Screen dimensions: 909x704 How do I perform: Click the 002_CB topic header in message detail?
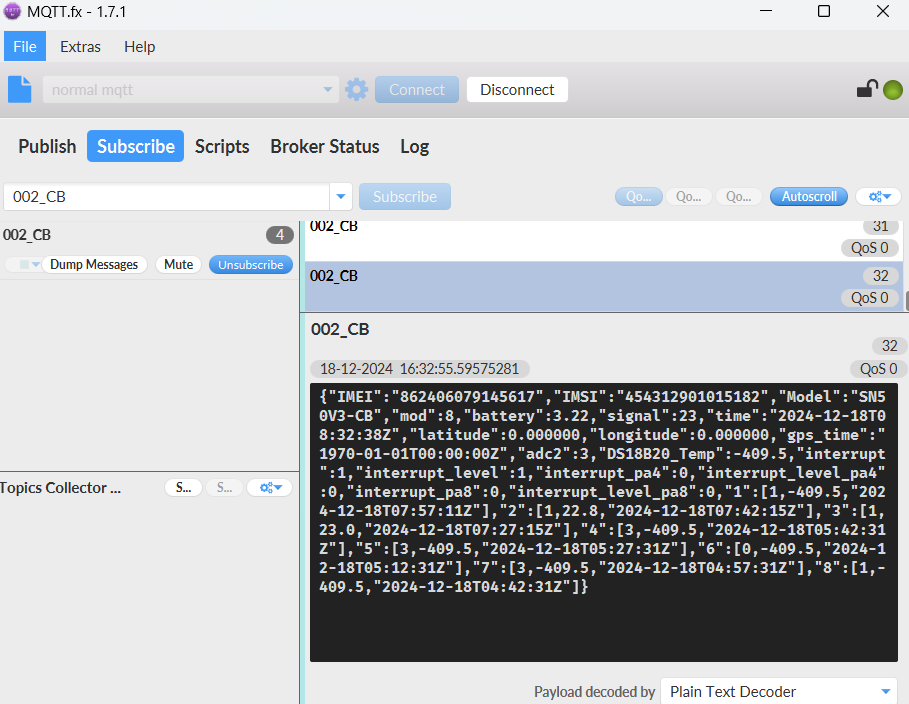(340, 329)
